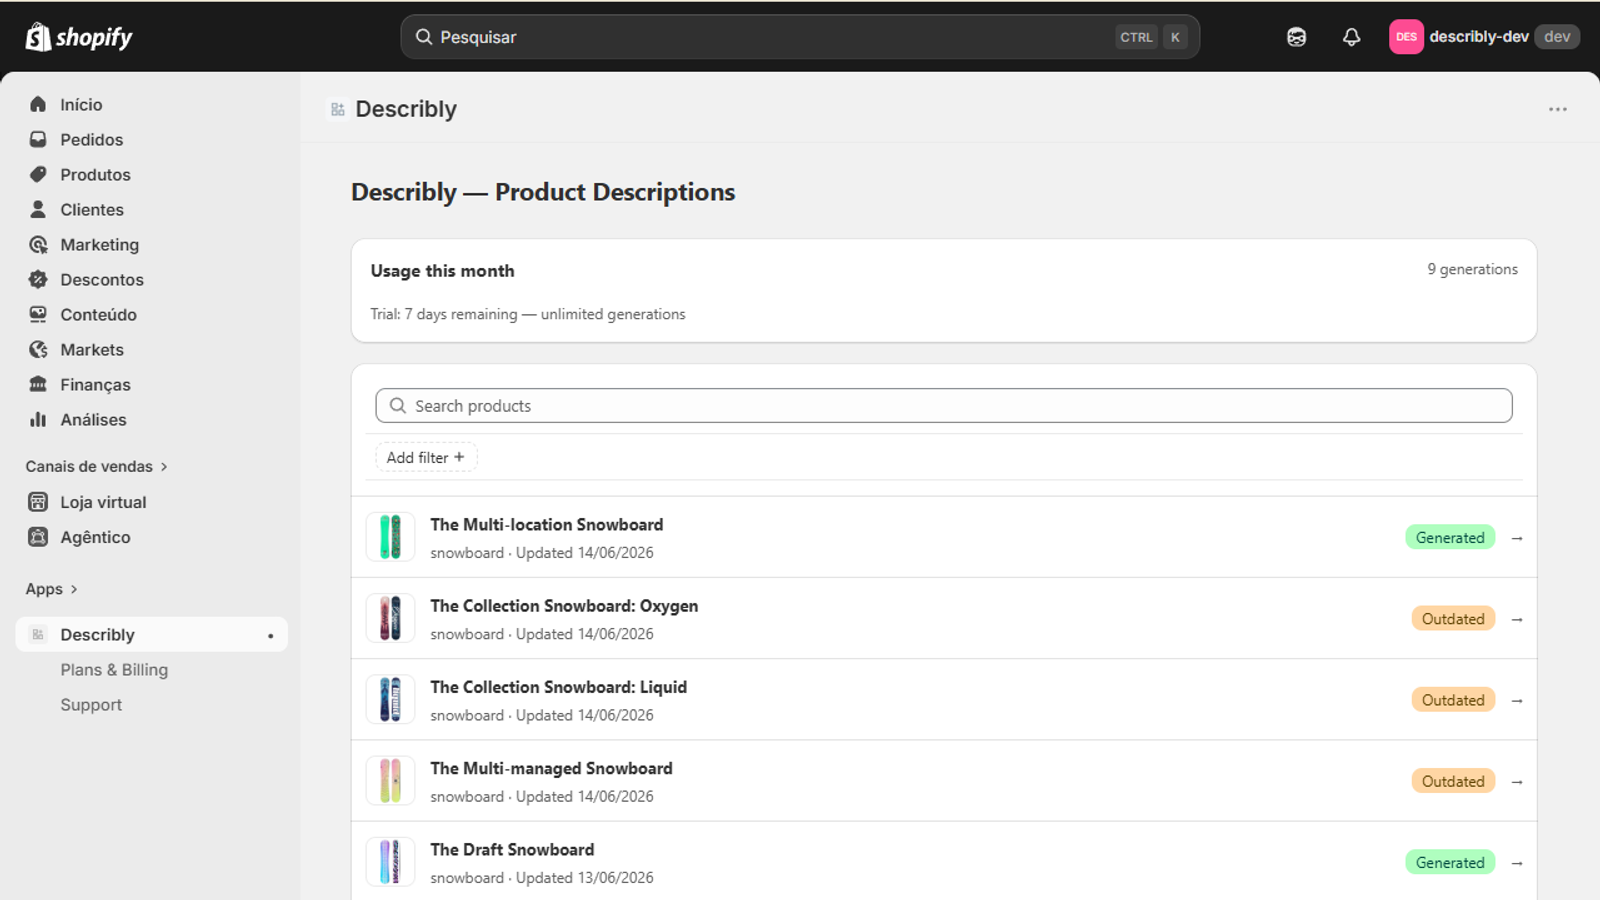Click Multi-managed Snowboard thumbnail
The width and height of the screenshot is (1600, 900).
[x=390, y=781]
